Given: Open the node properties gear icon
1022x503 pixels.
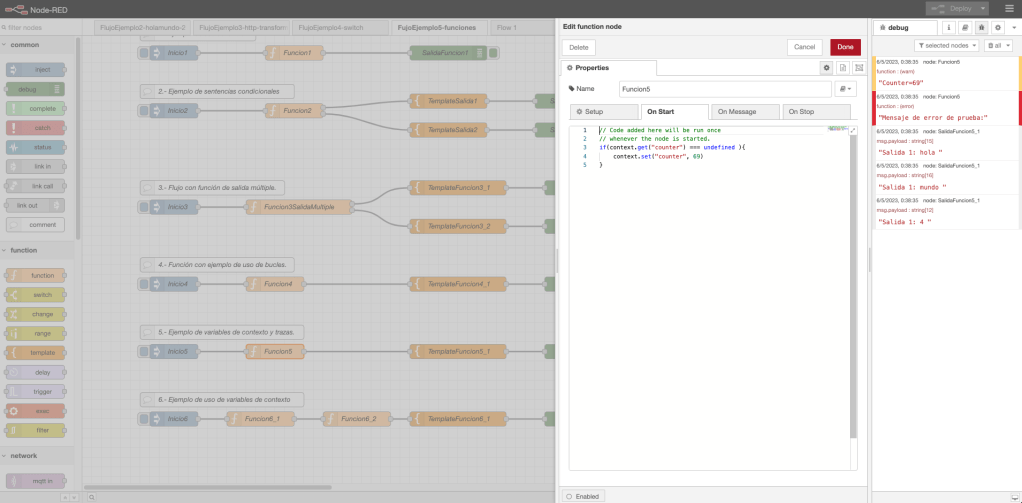Looking at the screenshot, I should click(826, 68).
